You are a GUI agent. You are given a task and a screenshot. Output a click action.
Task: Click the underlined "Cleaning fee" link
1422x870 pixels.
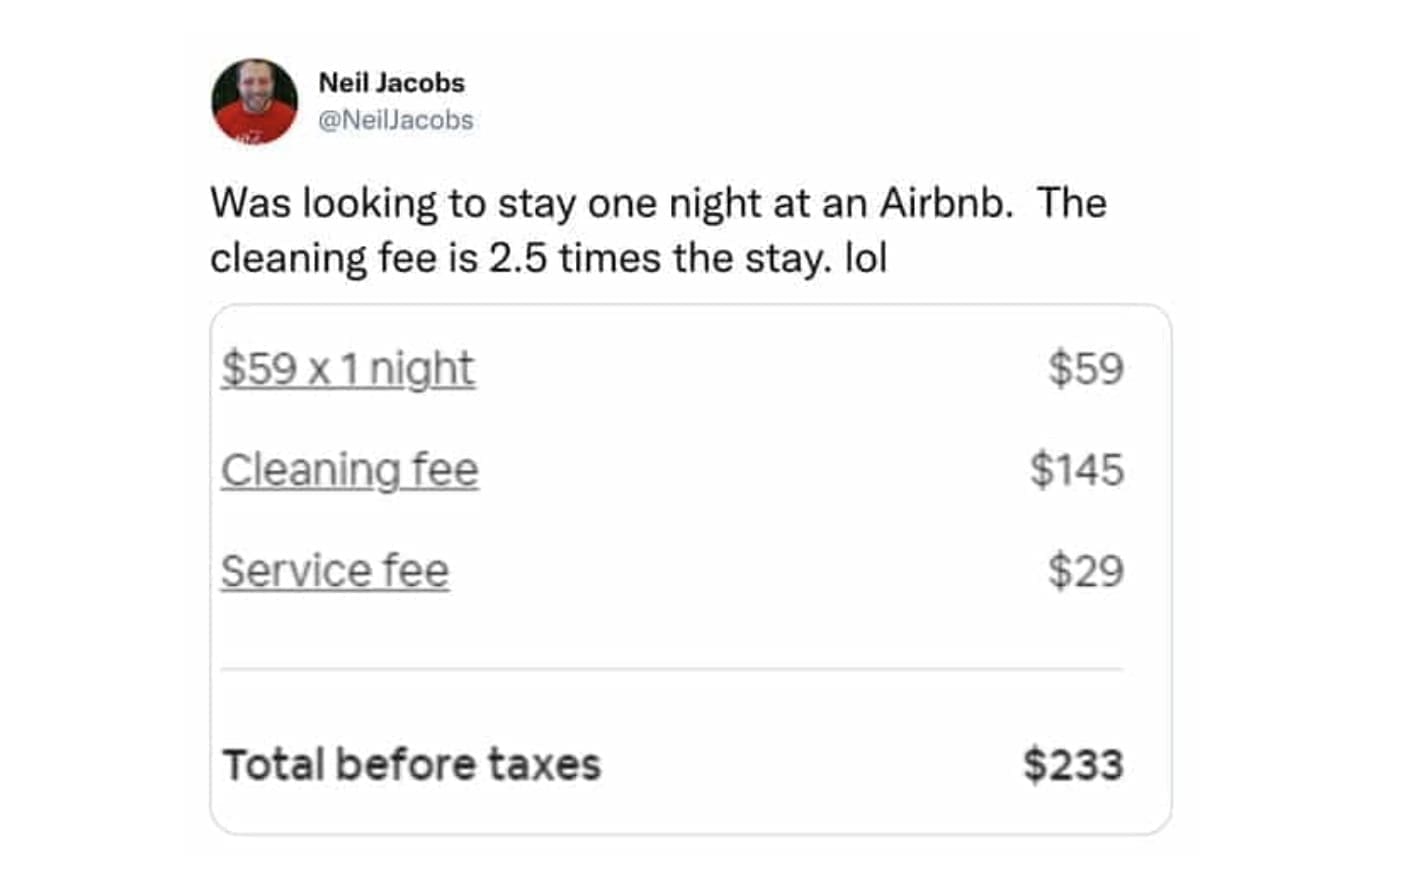click(x=349, y=469)
